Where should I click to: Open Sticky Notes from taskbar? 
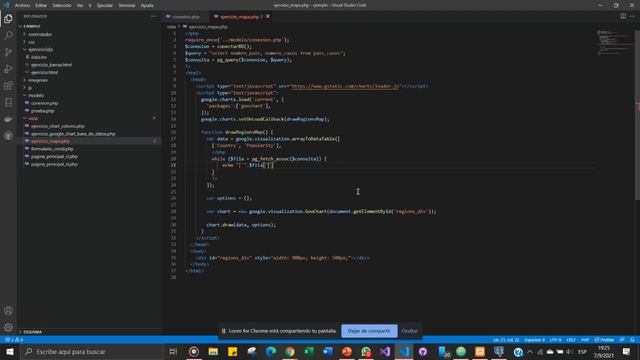tap(232, 351)
